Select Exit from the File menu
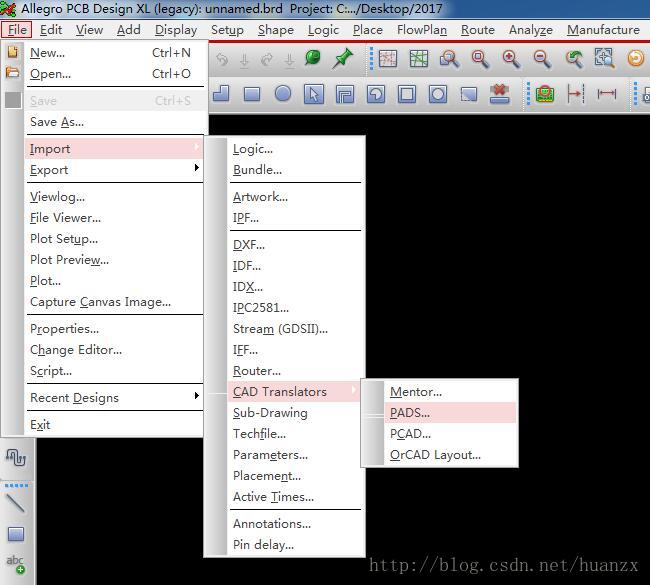The image size is (650, 585). click(x=40, y=425)
